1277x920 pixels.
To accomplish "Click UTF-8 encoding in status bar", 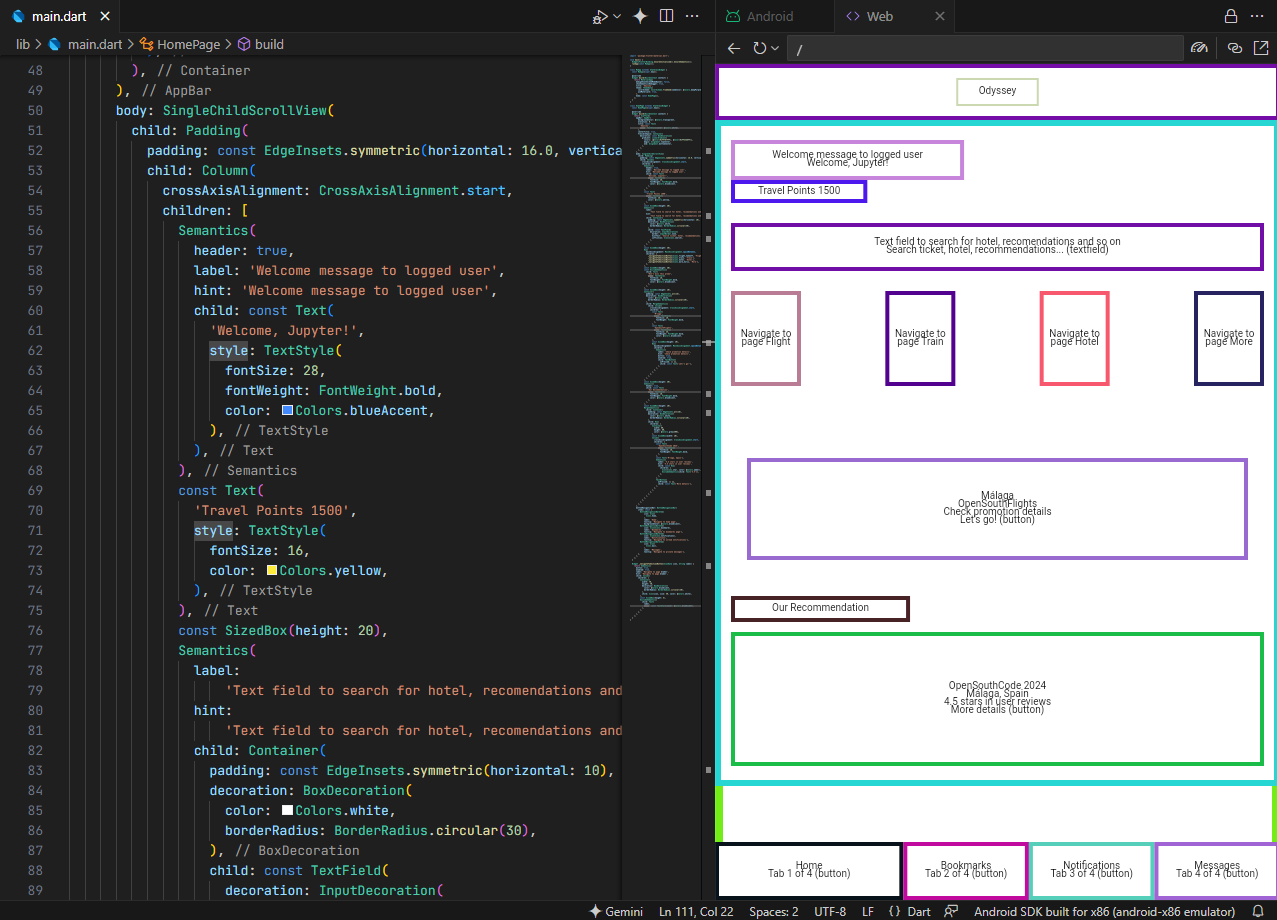I will pyautogui.click(x=830, y=911).
